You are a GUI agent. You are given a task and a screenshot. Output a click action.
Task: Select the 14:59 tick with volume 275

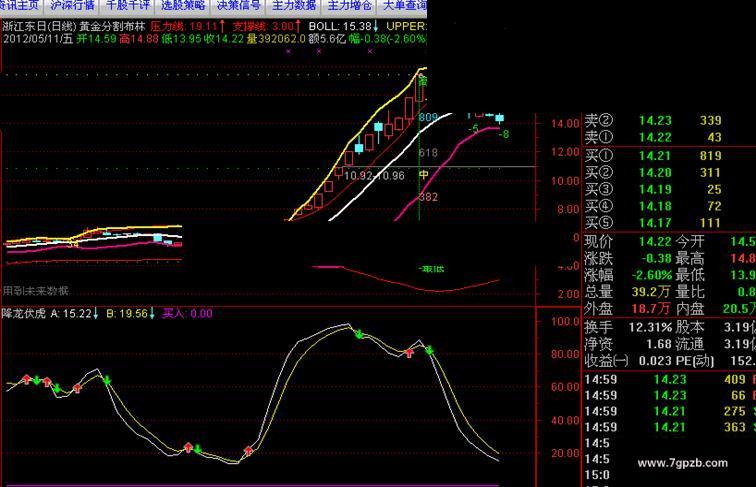(670, 411)
